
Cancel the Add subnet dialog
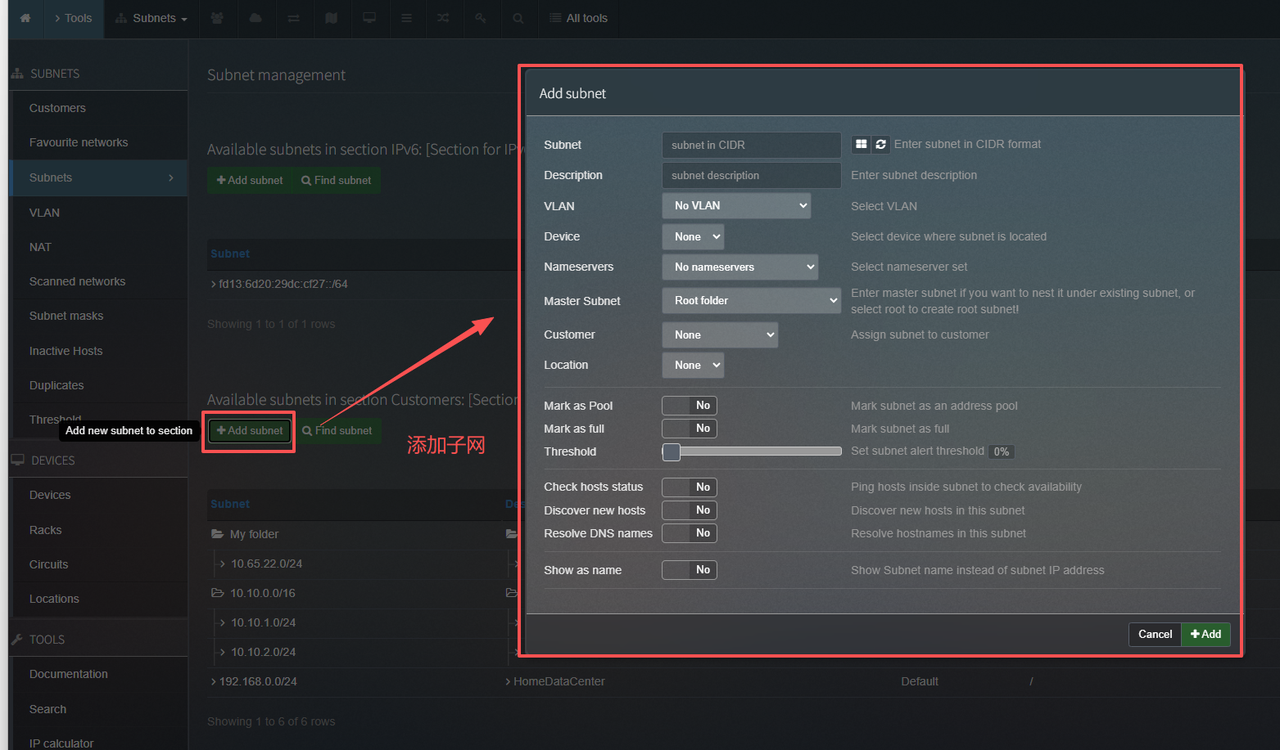[x=1155, y=634]
